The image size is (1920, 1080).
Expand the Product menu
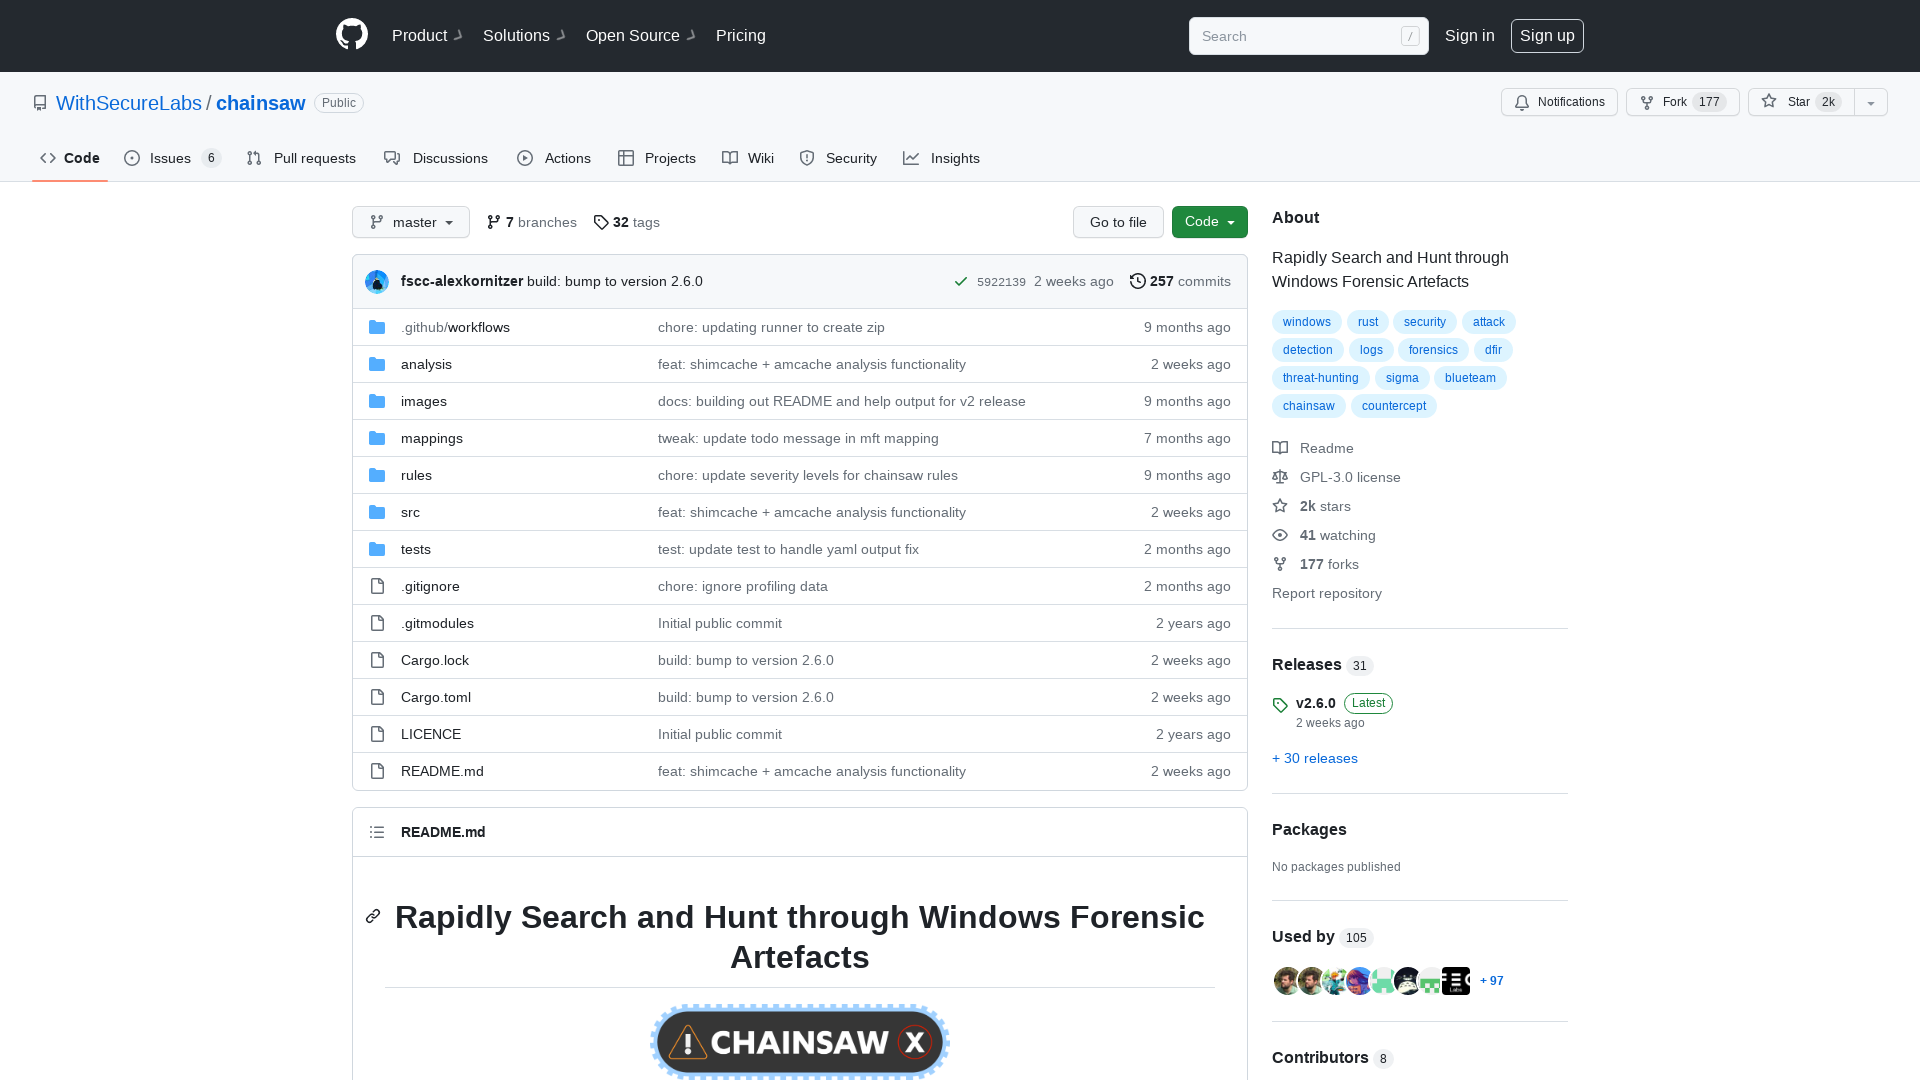(x=427, y=35)
